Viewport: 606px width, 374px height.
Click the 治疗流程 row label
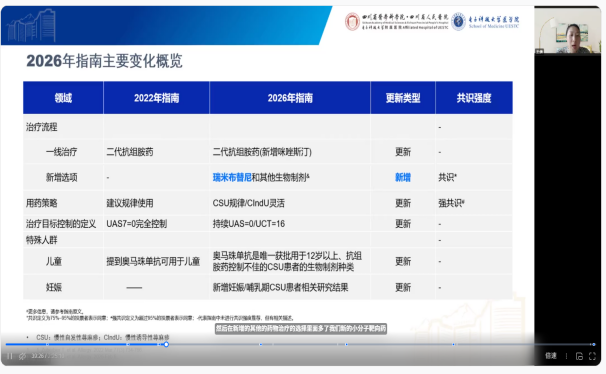41,127
